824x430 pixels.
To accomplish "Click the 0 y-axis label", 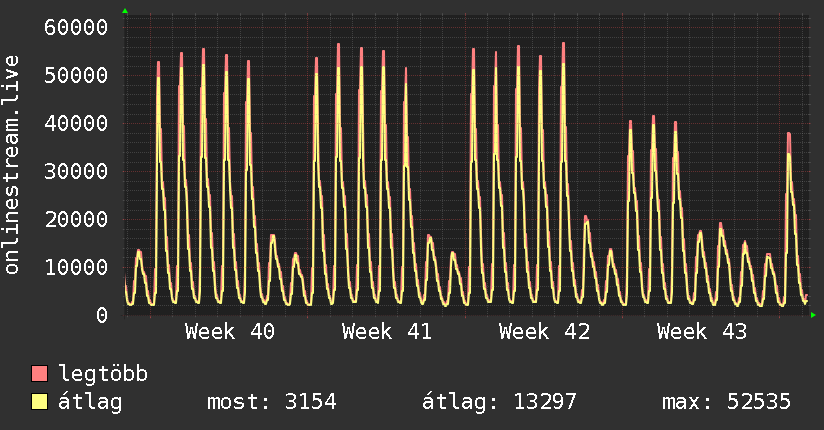I will coord(102,315).
